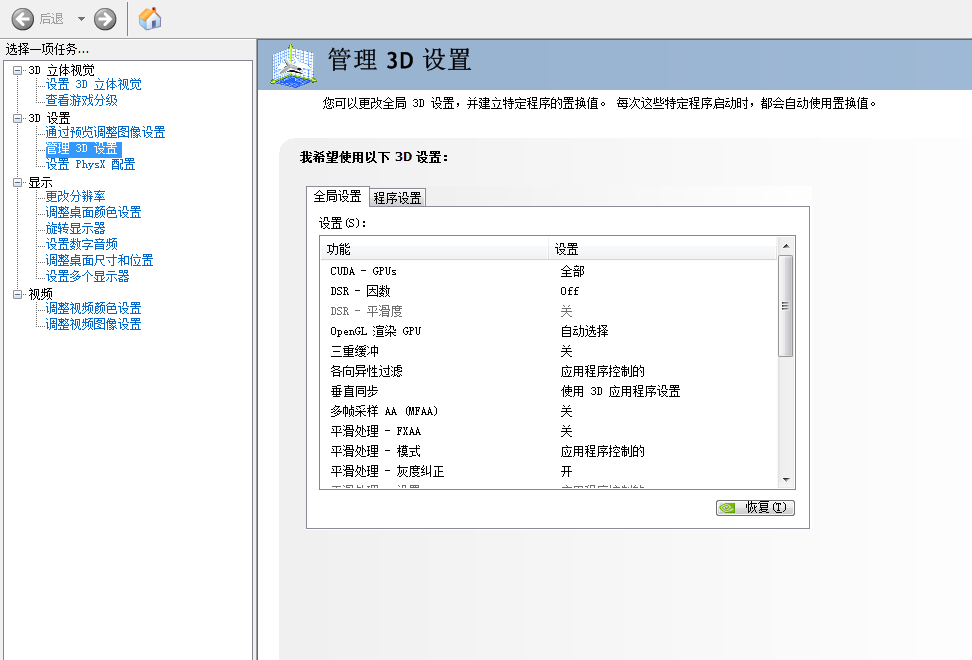
Task: Open 调整桌面尺寸和位置 link
Action: point(99,261)
